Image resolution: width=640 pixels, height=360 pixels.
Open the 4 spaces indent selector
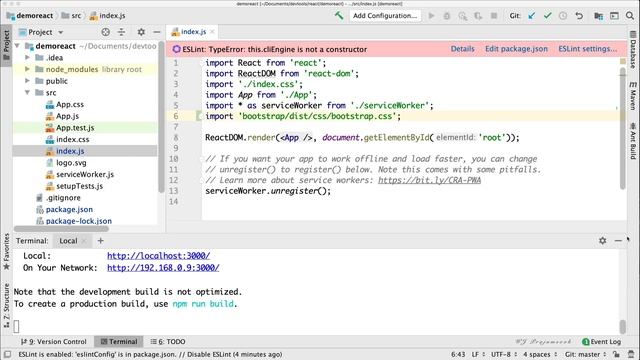[x=540, y=354]
